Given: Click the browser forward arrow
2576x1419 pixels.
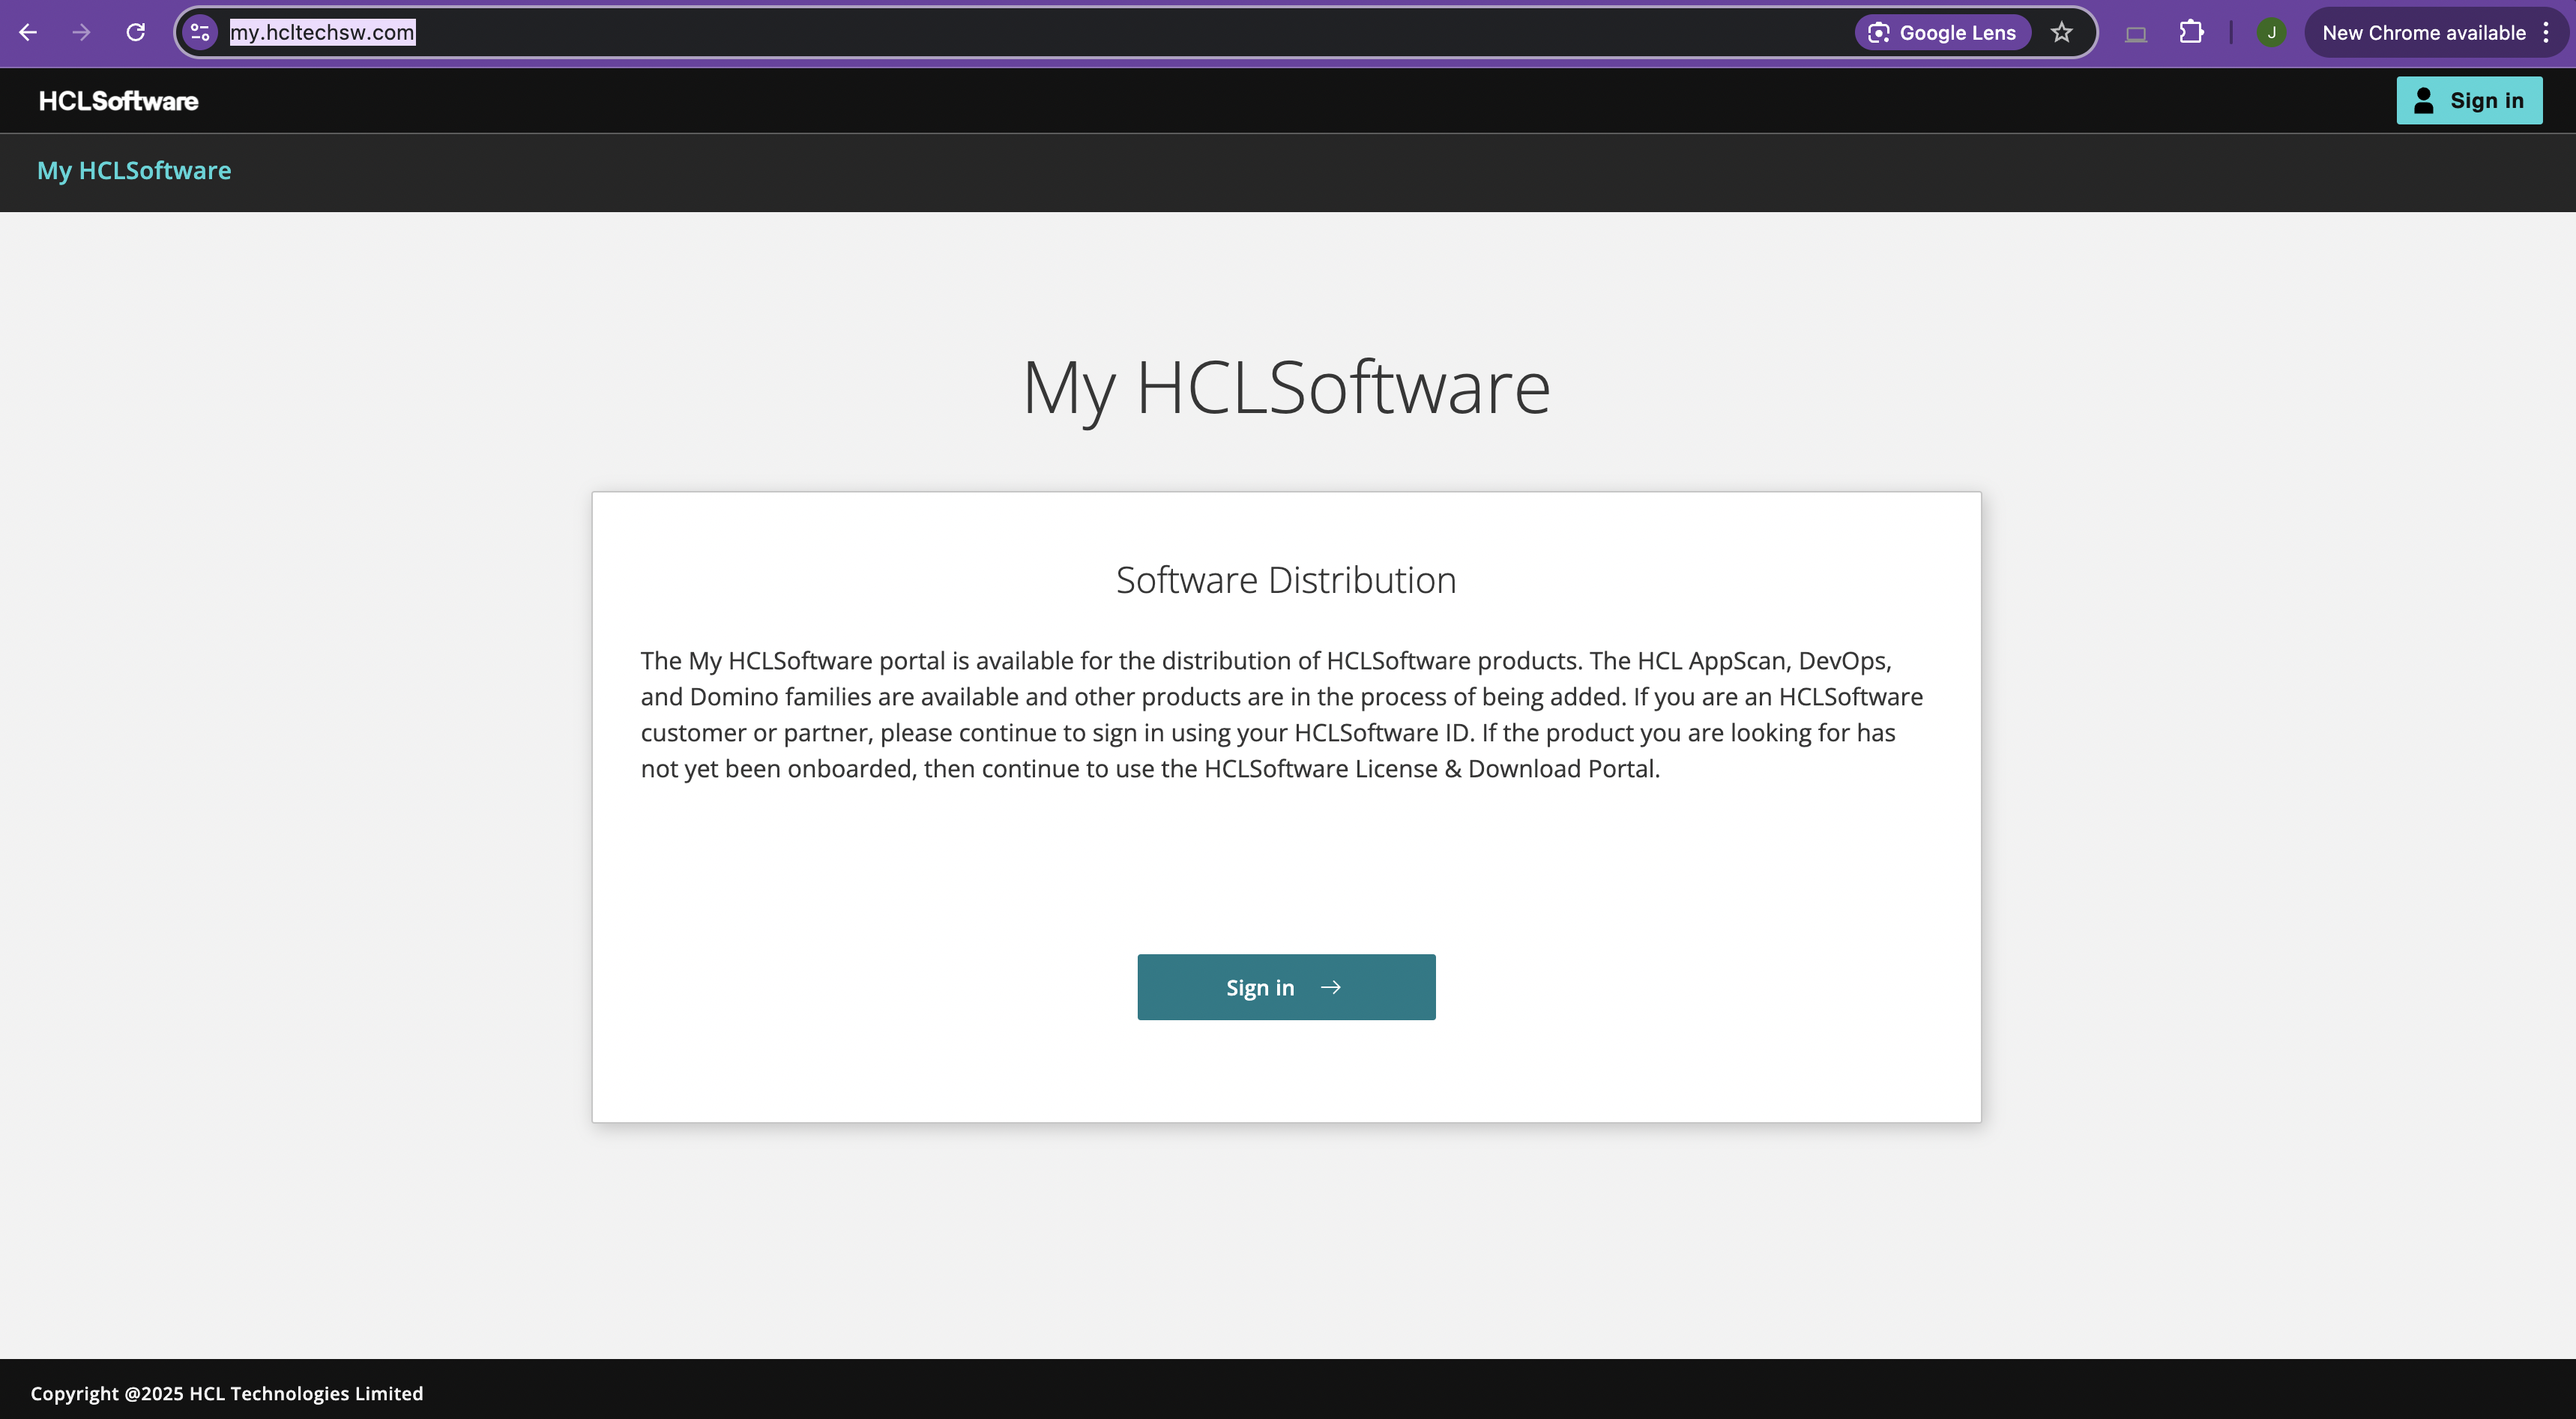Looking at the screenshot, I should point(81,32).
